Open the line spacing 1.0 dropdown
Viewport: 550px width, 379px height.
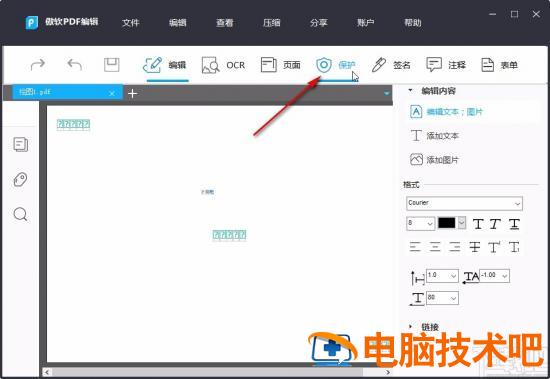coord(442,276)
